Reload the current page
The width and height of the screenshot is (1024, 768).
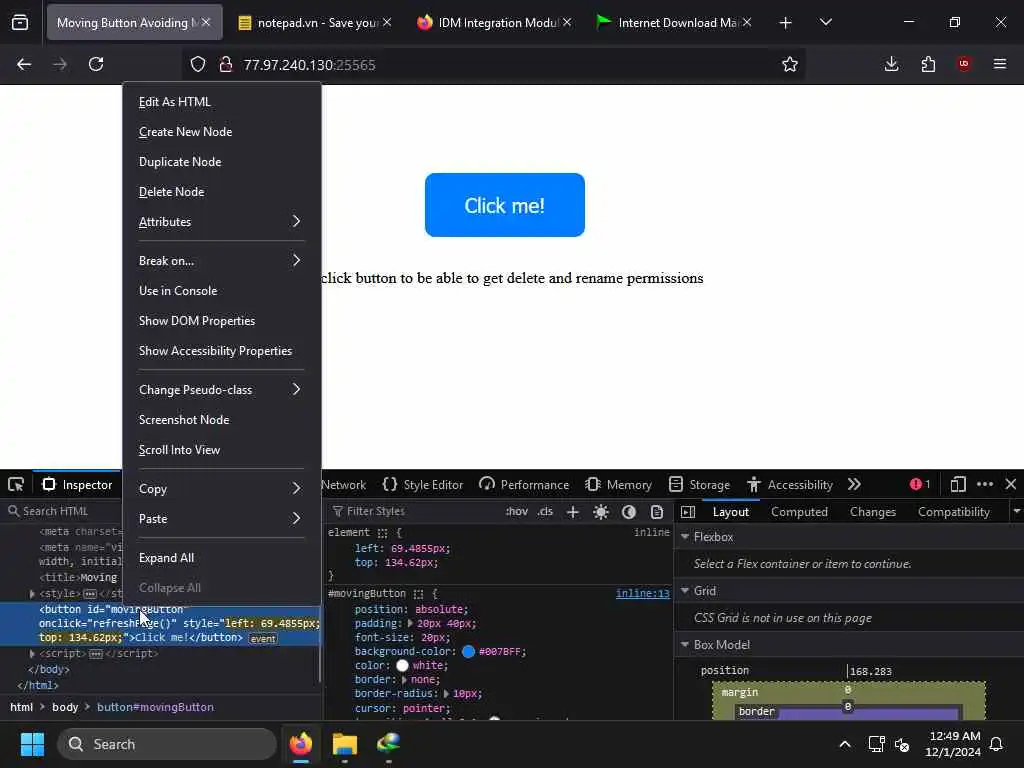click(96, 64)
